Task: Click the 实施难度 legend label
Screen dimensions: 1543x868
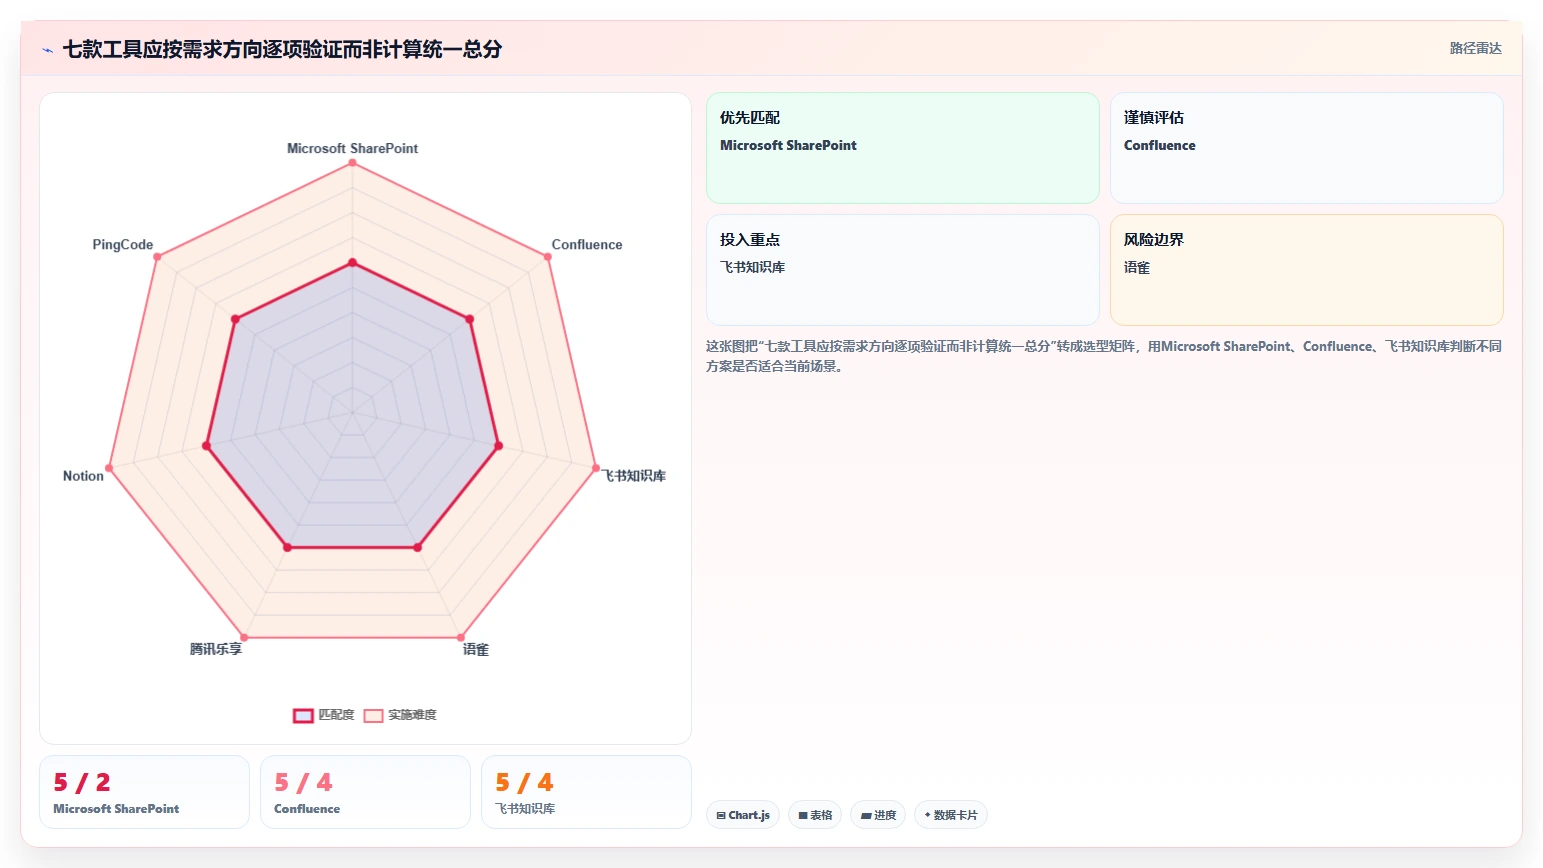Action: [x=412, y=715]
